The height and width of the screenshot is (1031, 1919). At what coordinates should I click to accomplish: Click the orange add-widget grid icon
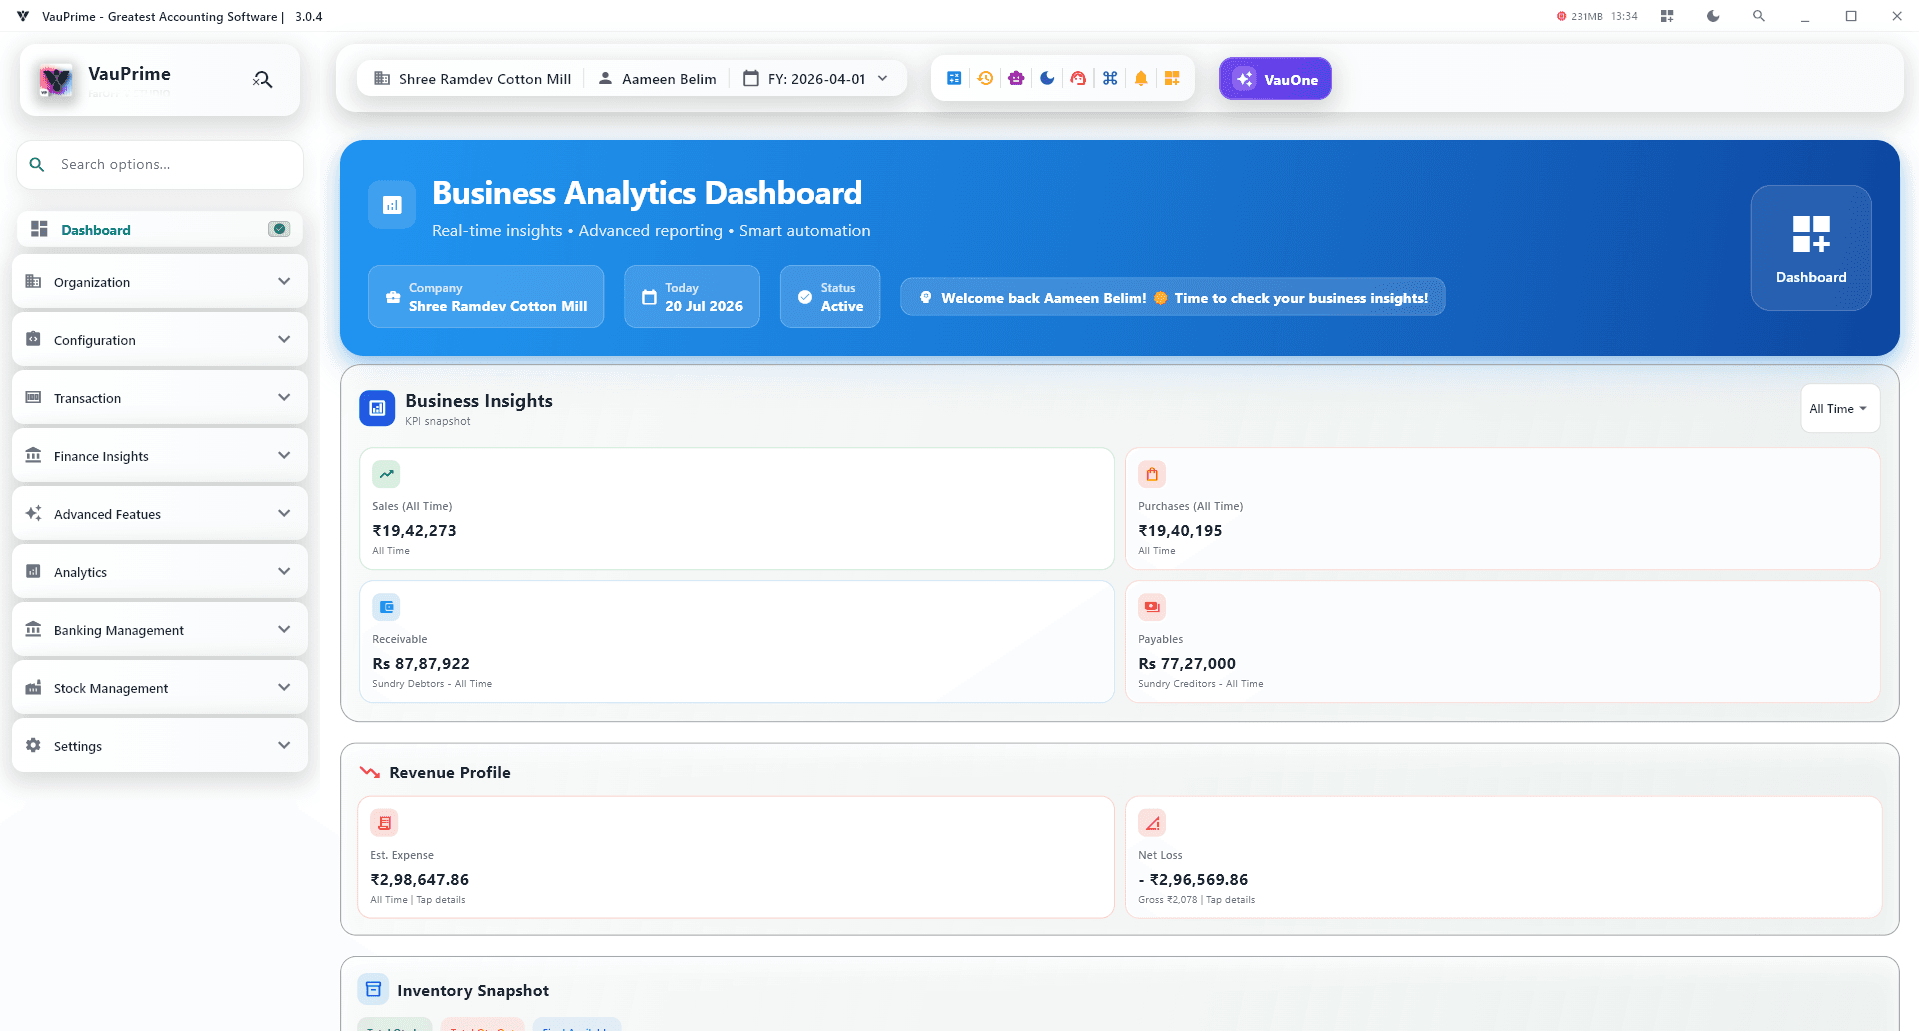[x=1172, y=79]
